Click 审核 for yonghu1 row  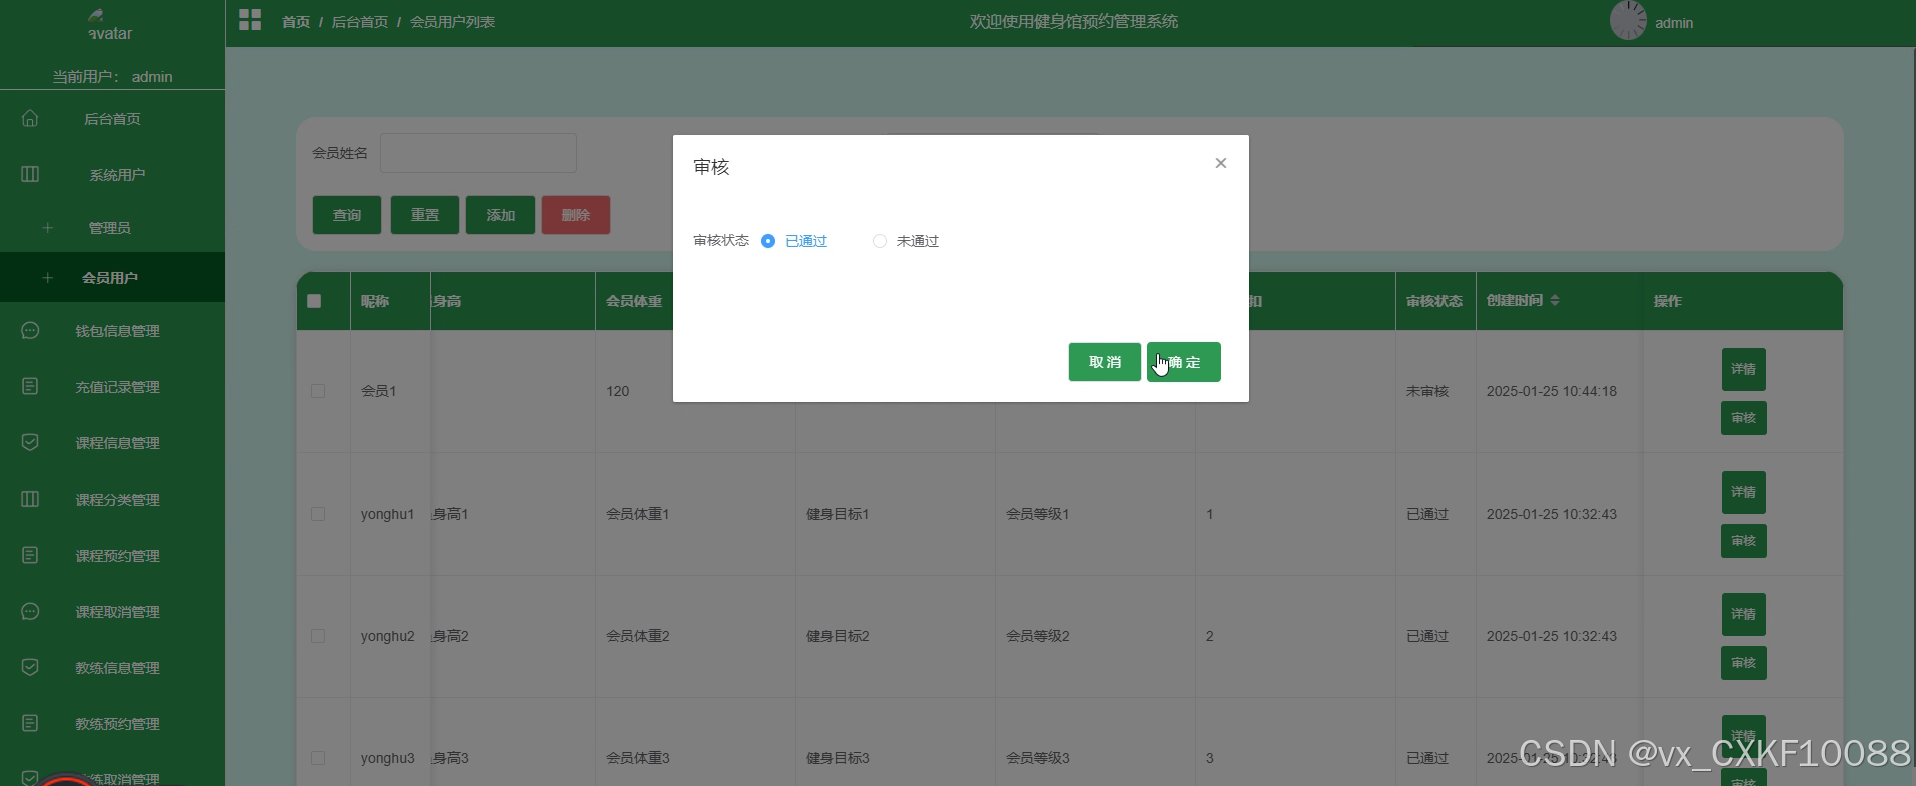(1744, 541)
